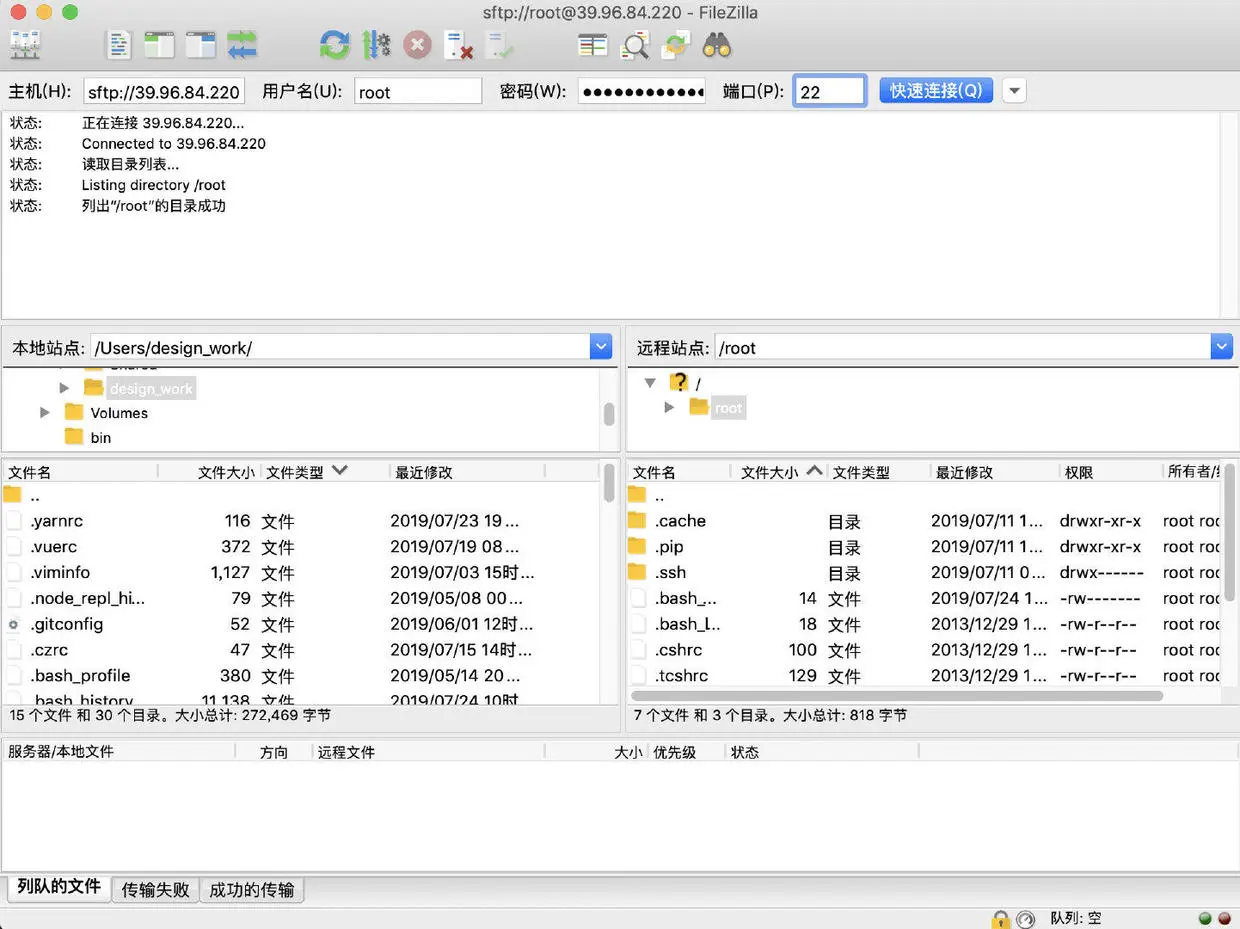
Task: Click the .ssh folder icon
Action: 637,572
